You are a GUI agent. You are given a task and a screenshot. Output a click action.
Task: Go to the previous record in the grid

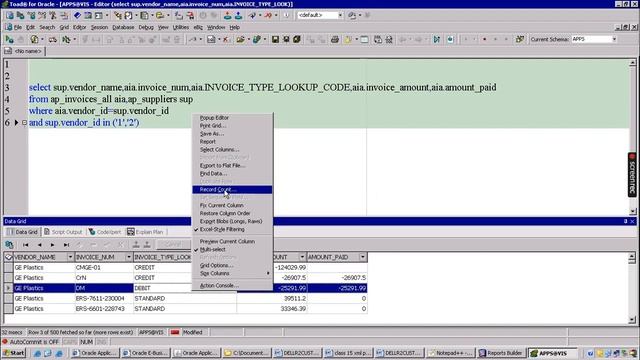click(39, 245)
